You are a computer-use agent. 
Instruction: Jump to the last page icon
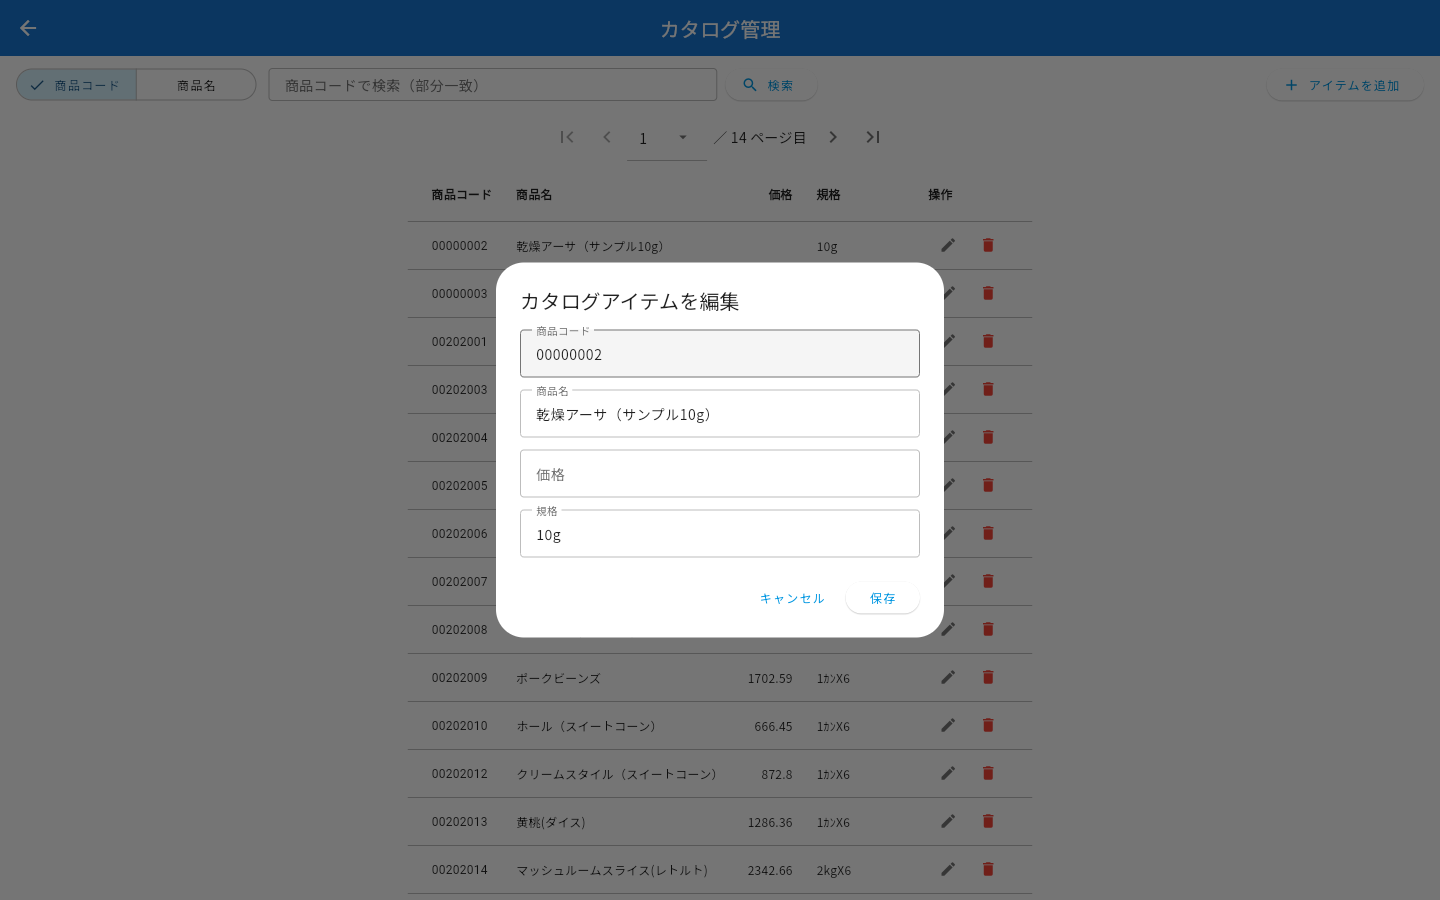[x=873, y=137]
